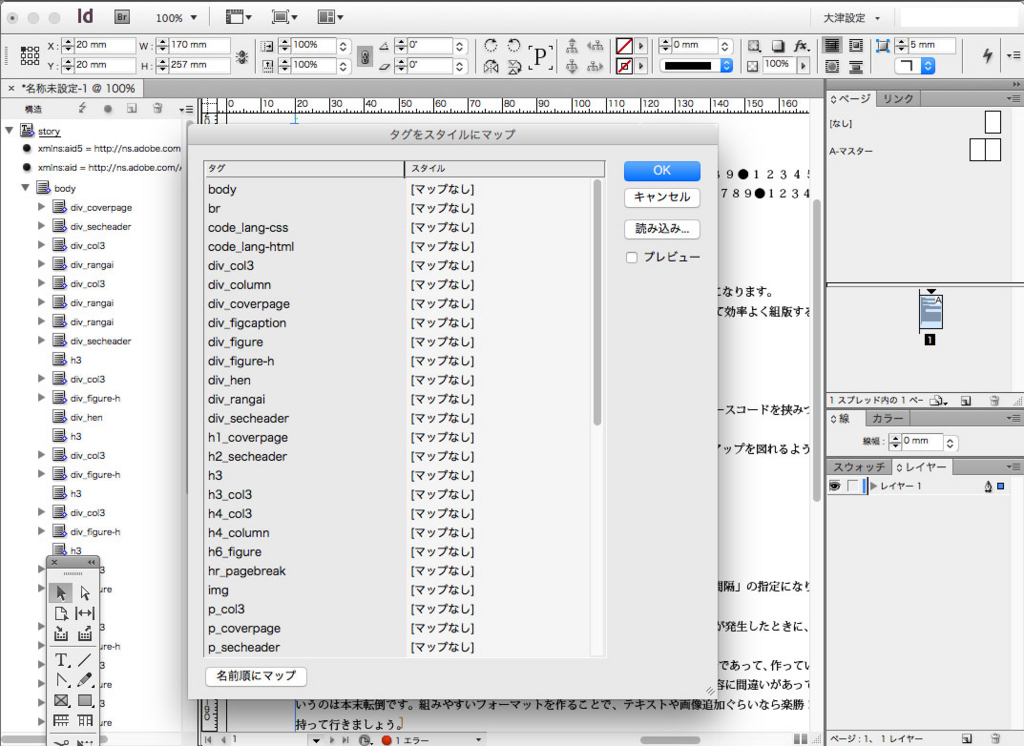
Task: Click stepper arrows for 線幅 stroke weight
Action: (895, 442)
